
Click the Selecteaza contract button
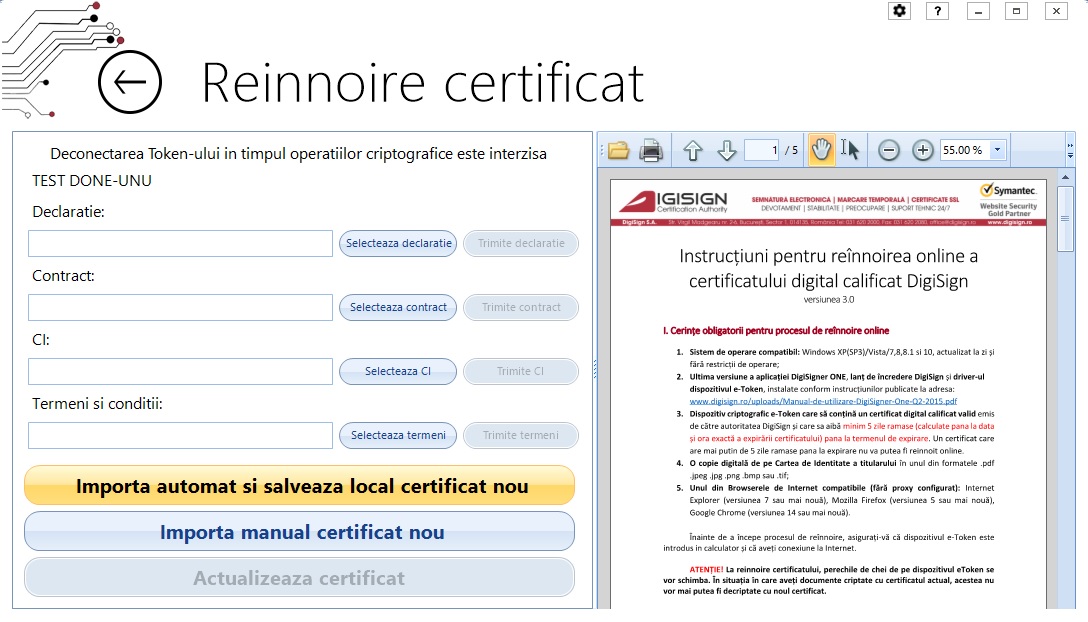pyautogui.click(x=398, y=307)
